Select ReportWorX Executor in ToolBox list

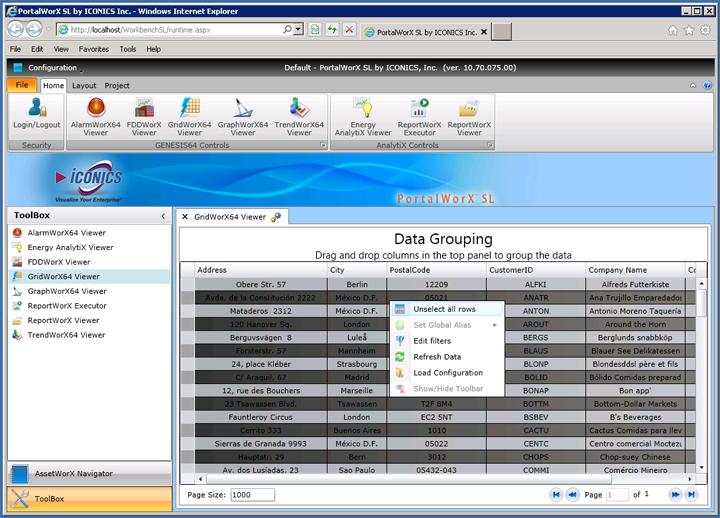point(89,306)
